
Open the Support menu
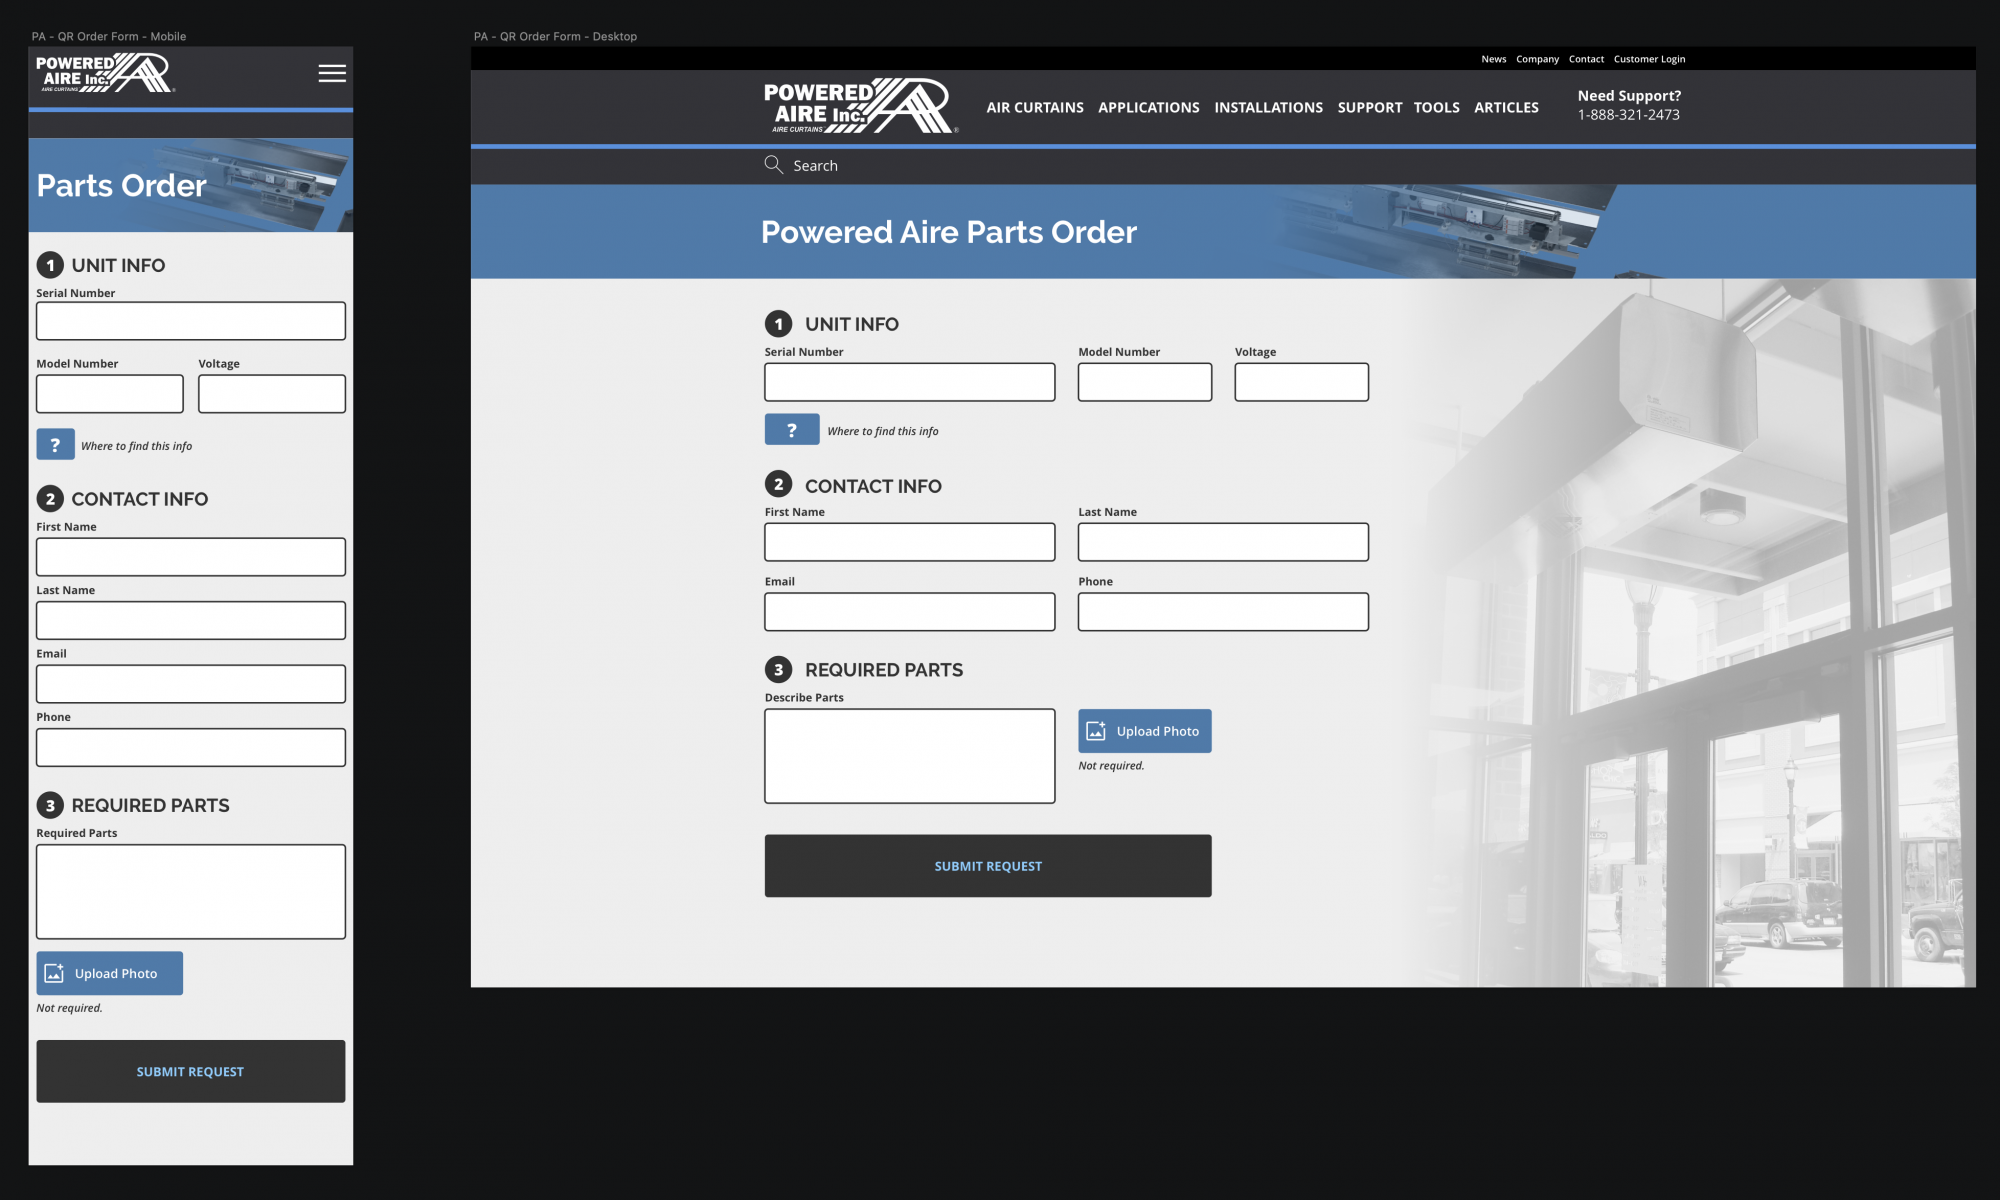(1370, 107)
